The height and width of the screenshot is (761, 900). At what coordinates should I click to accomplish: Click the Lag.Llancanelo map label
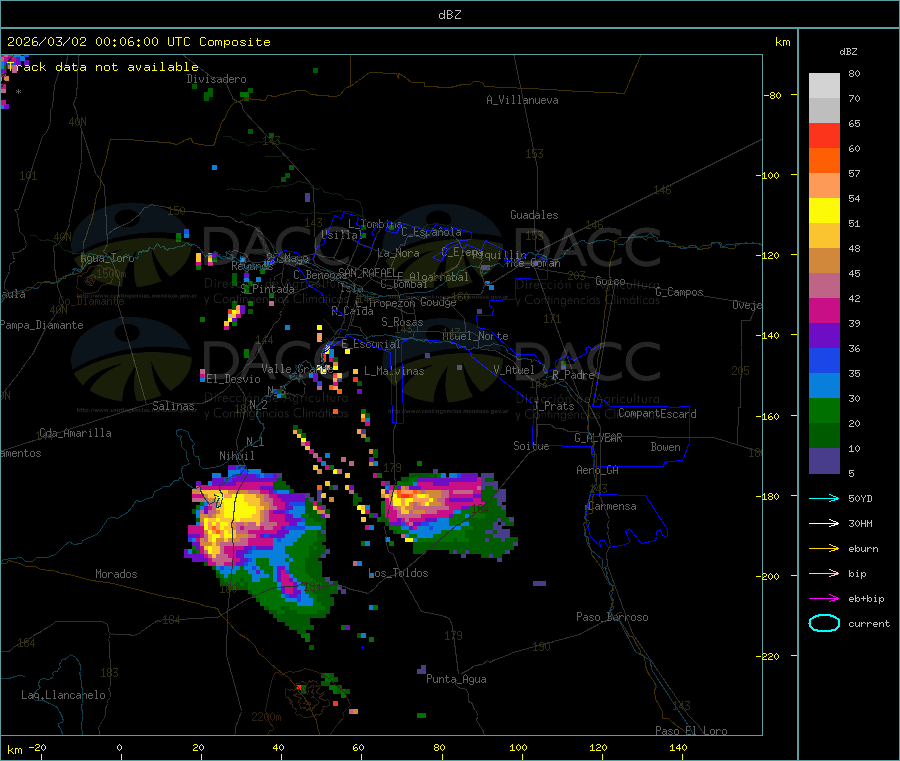coord(64,695)
